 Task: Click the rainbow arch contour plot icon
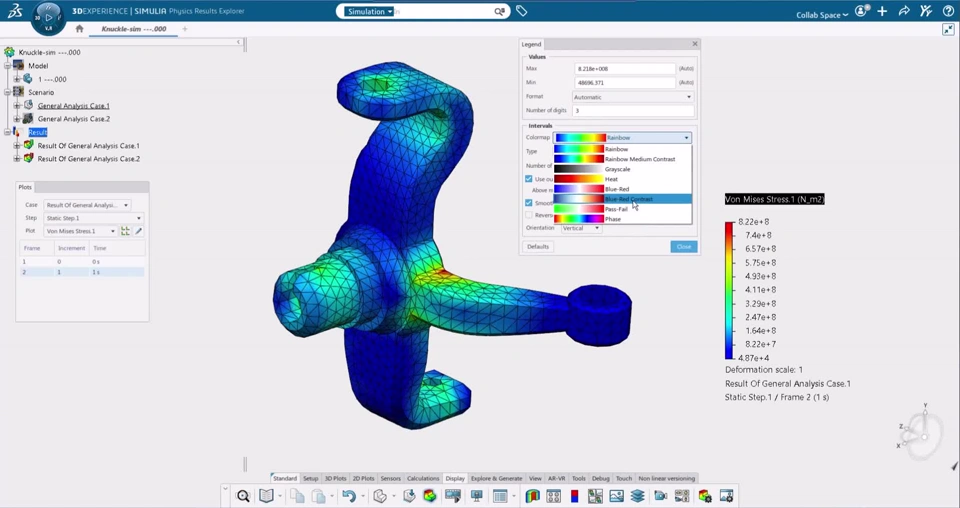[533, 496]
